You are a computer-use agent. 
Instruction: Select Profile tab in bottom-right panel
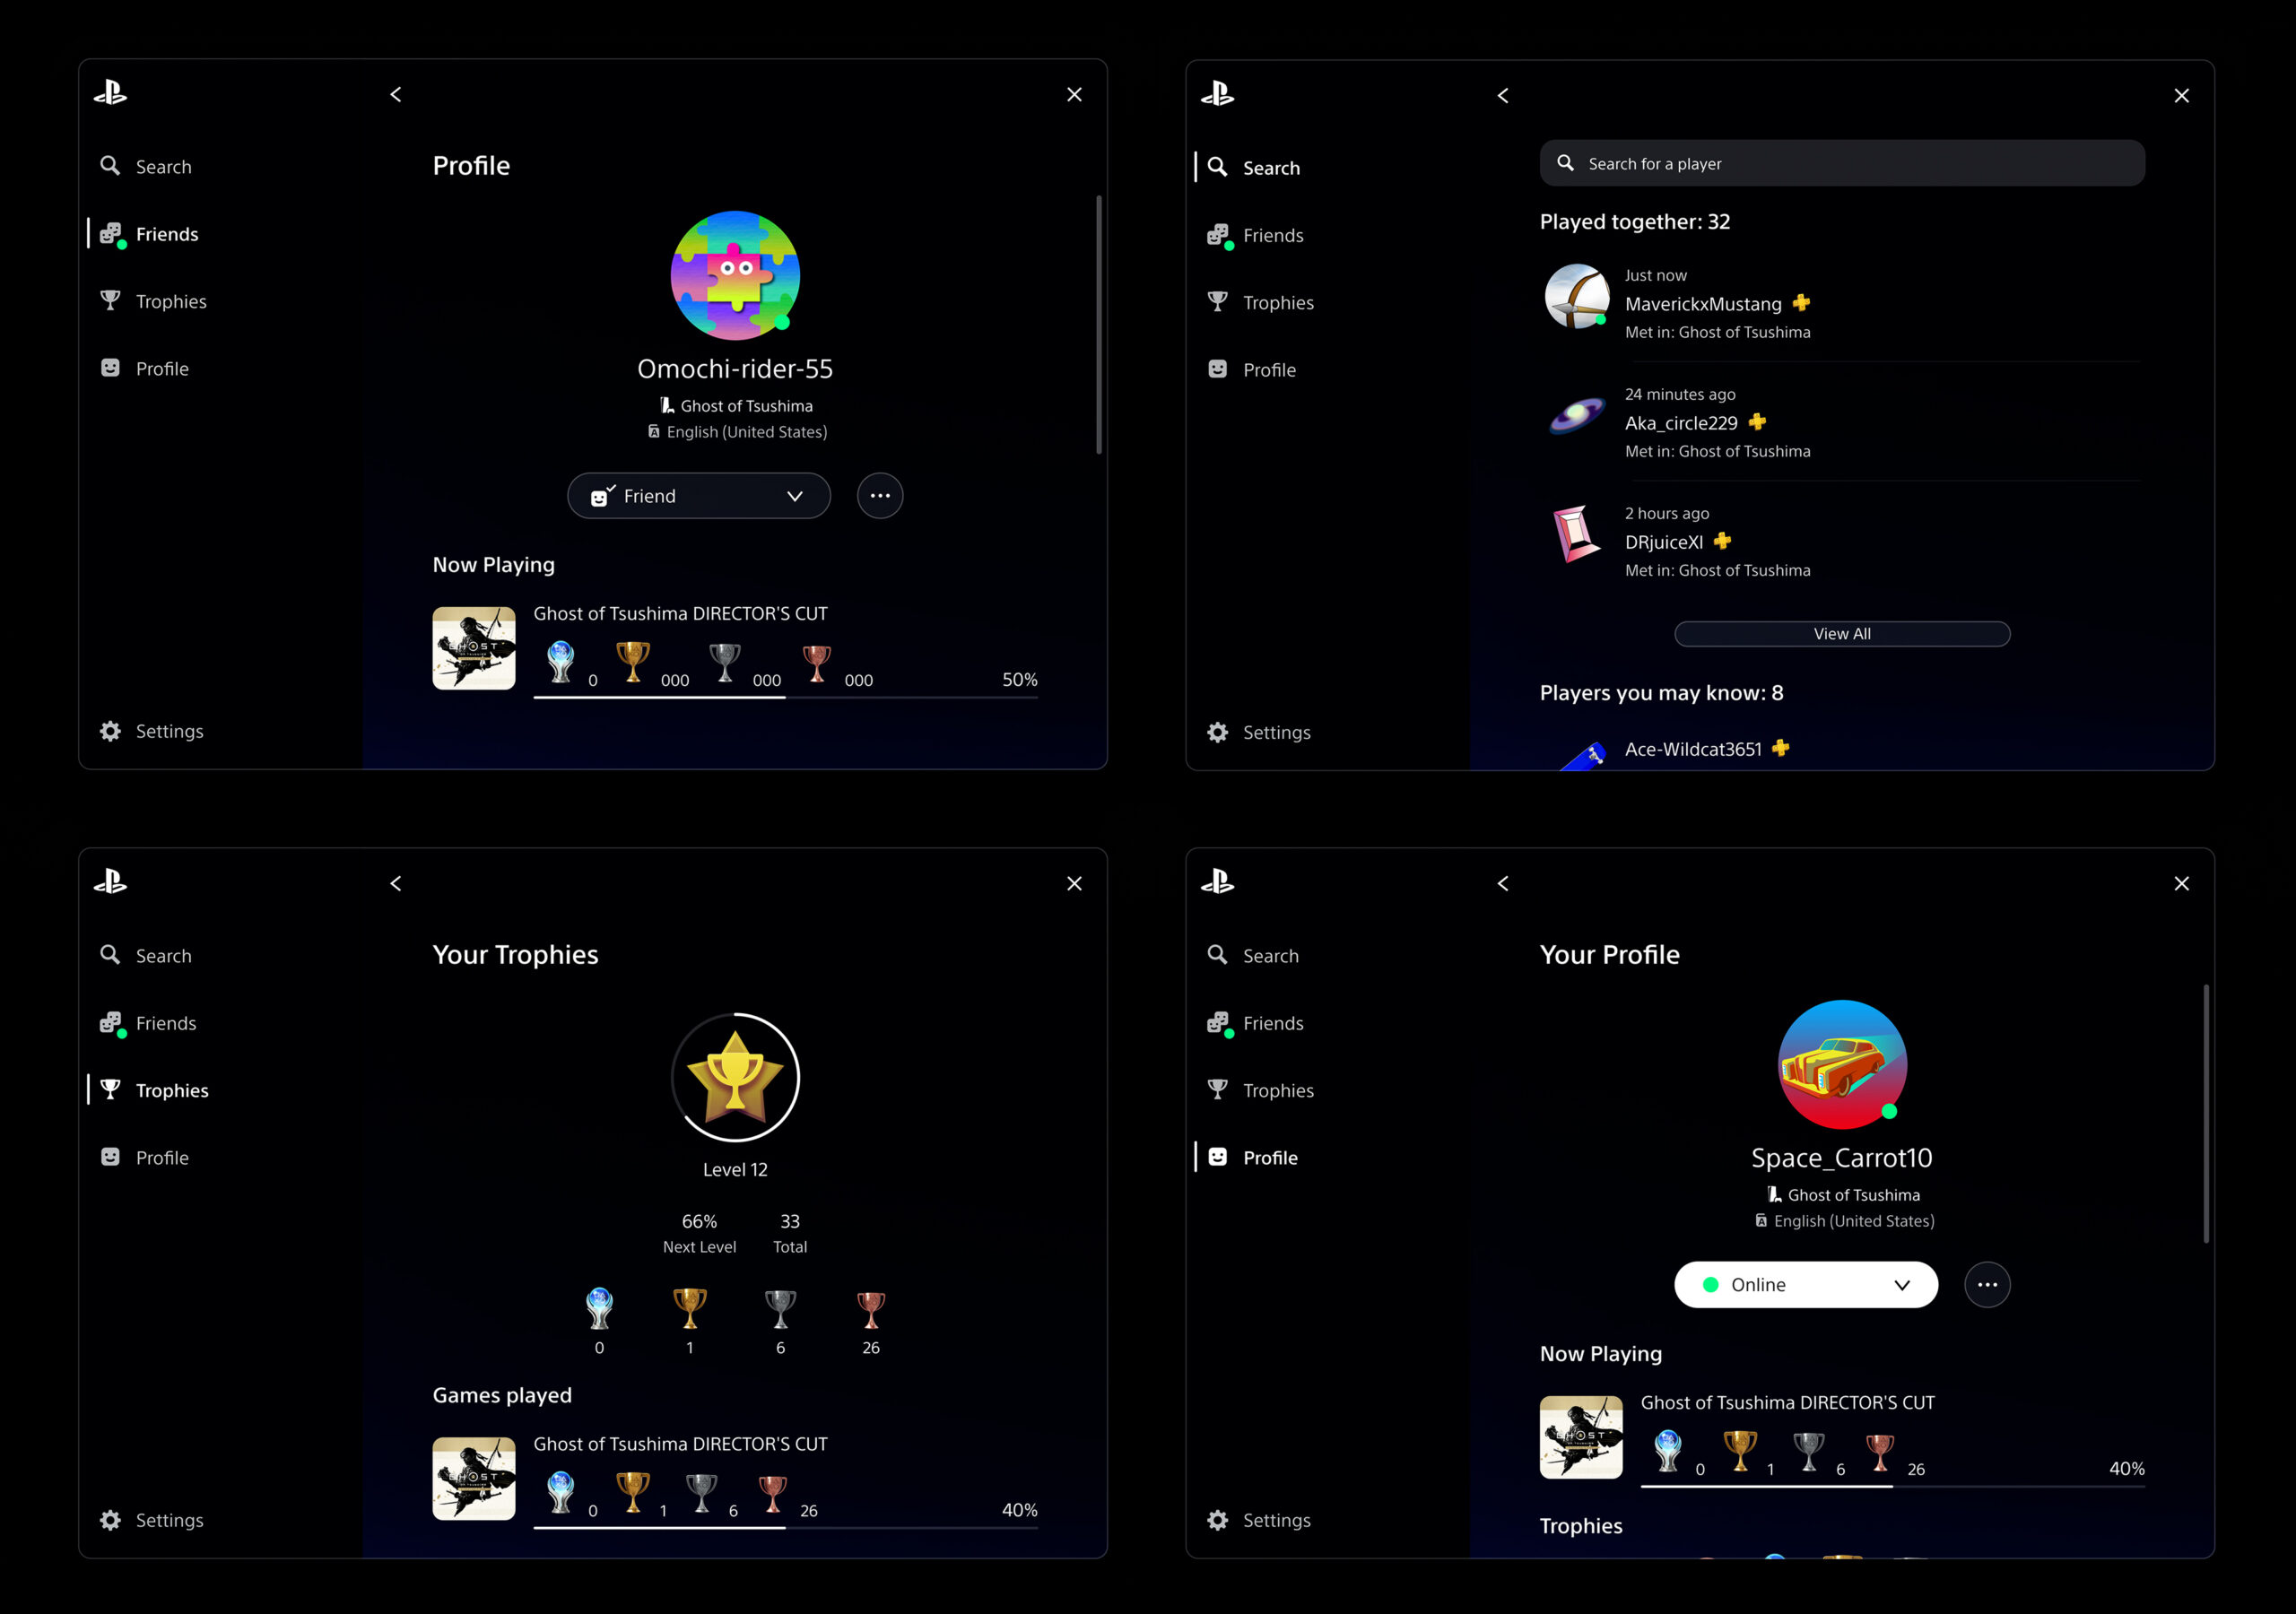[x=1262, y=1157]
